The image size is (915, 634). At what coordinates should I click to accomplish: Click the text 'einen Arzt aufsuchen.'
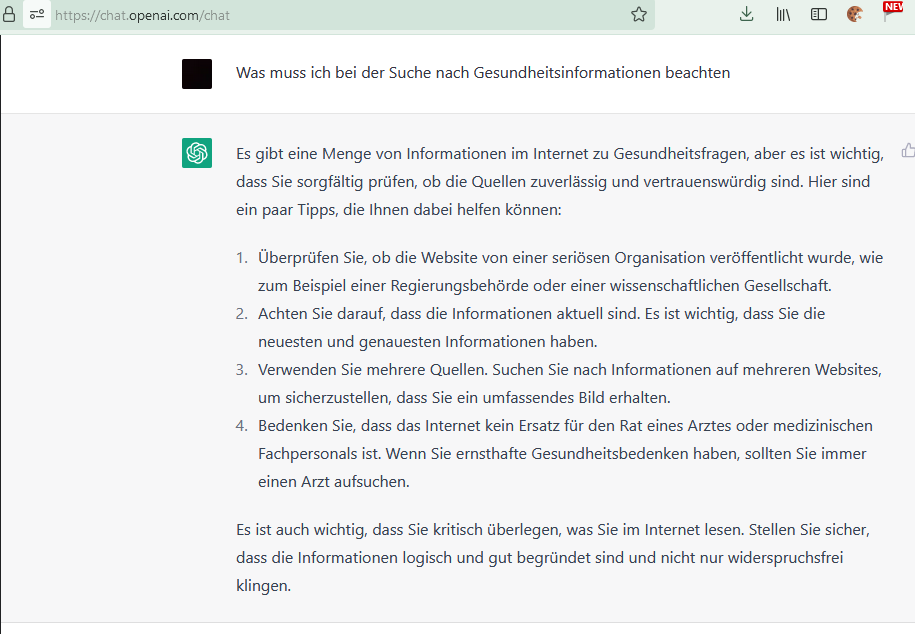pyautogui.click(x=334, y=482)
